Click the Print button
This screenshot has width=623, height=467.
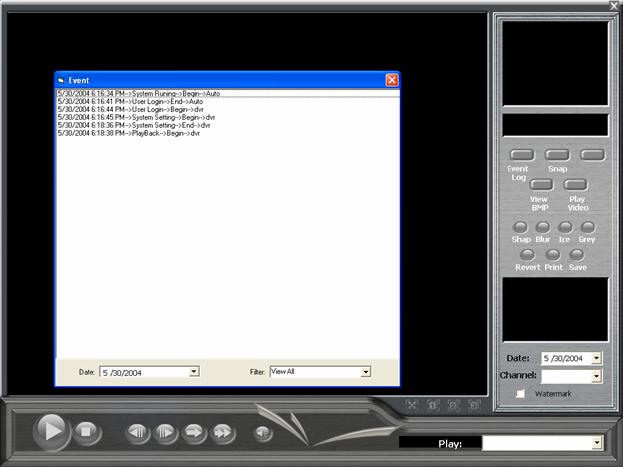(x=553, y=255)
